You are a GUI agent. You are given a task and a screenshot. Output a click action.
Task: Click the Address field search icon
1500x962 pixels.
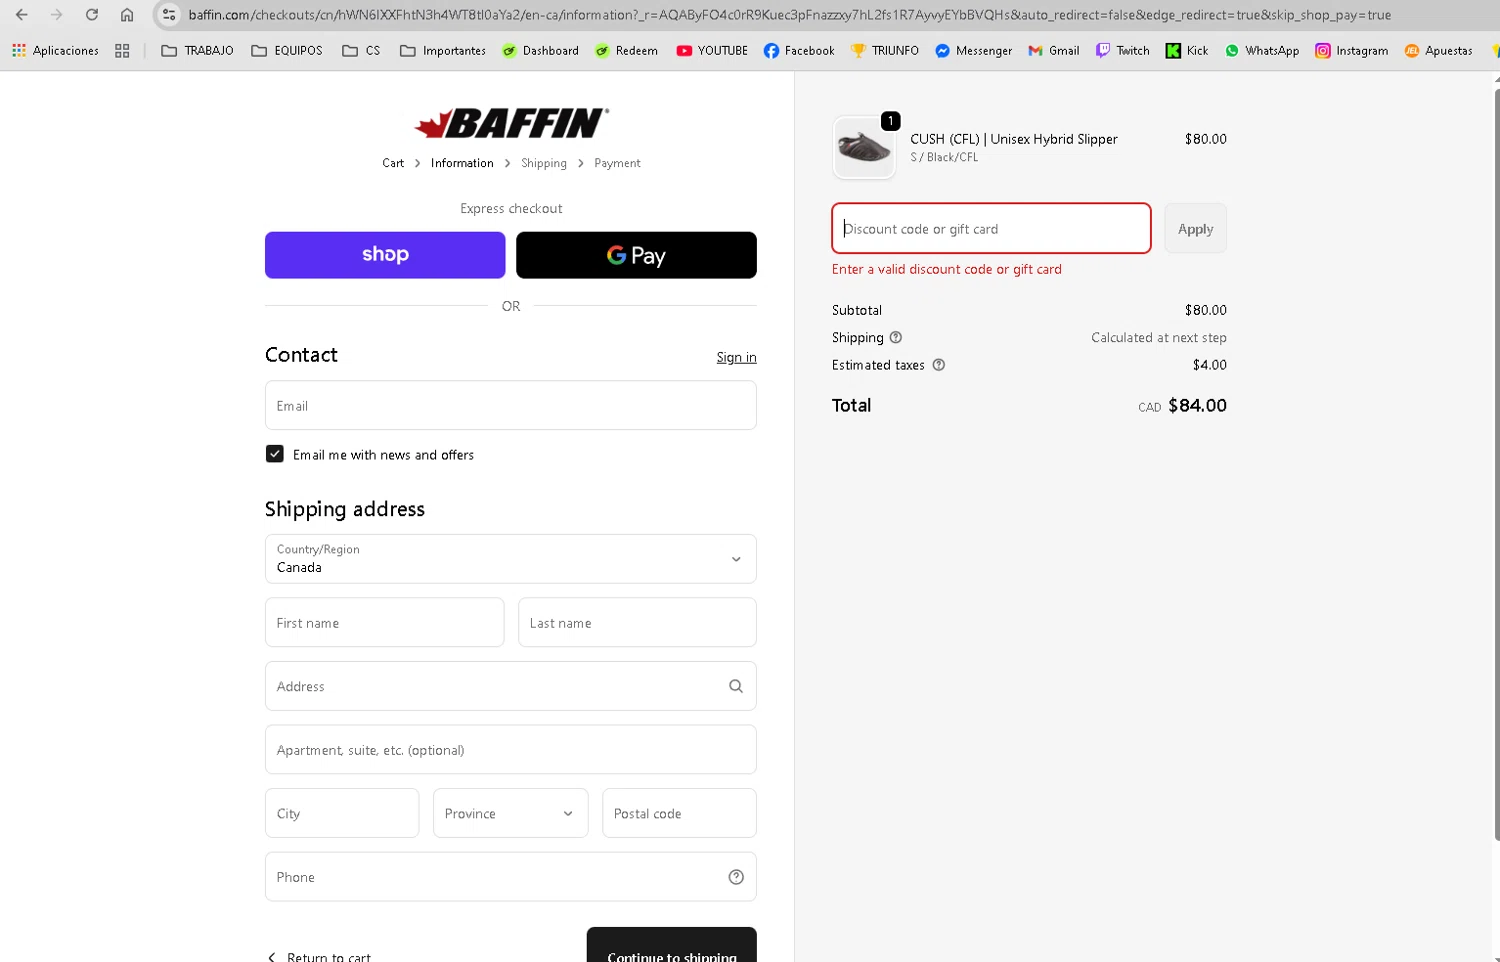click(736, 686)
